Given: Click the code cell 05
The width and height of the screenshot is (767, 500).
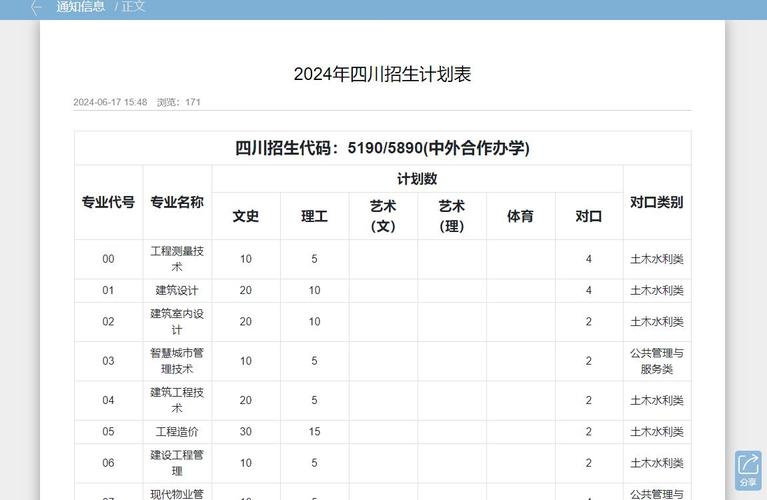Looking at the screenshot, I should click(108, 432).
